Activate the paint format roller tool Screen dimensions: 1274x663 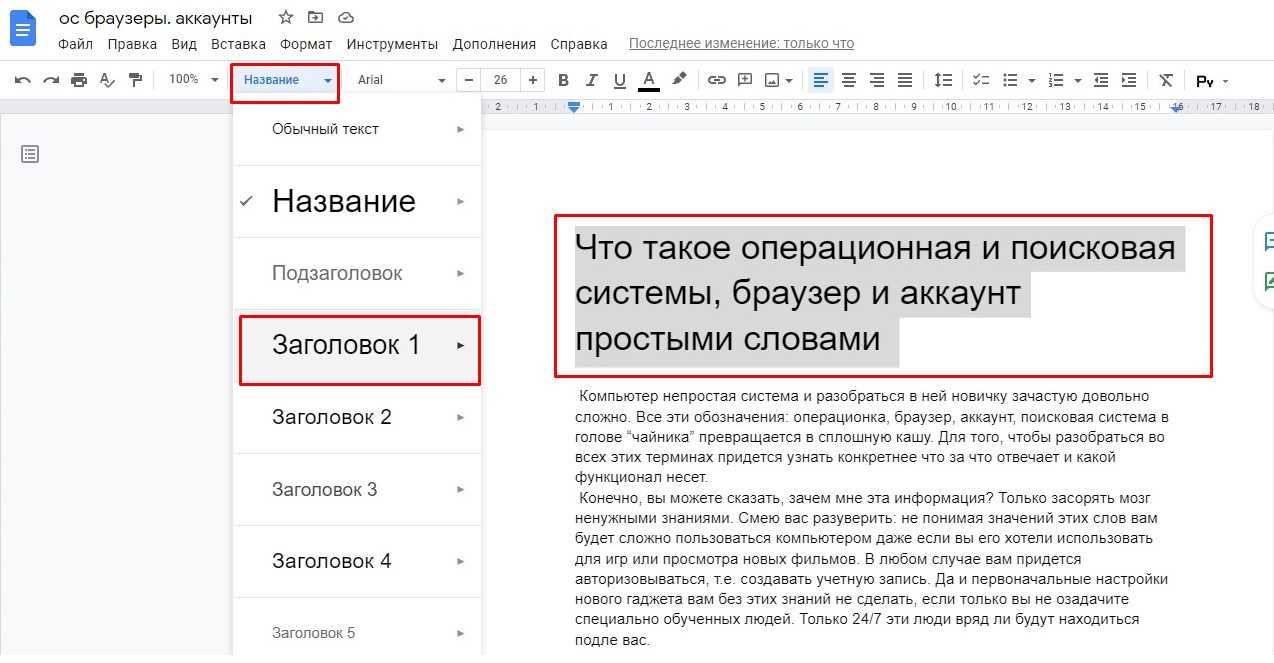pos(136,80)
